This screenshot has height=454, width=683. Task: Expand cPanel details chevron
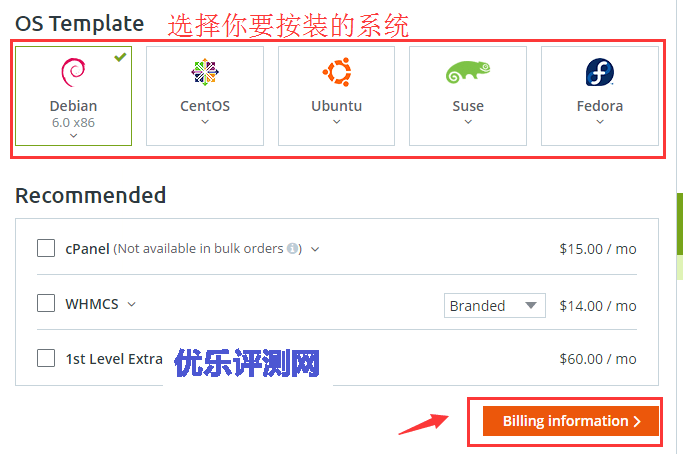(315, 249)
